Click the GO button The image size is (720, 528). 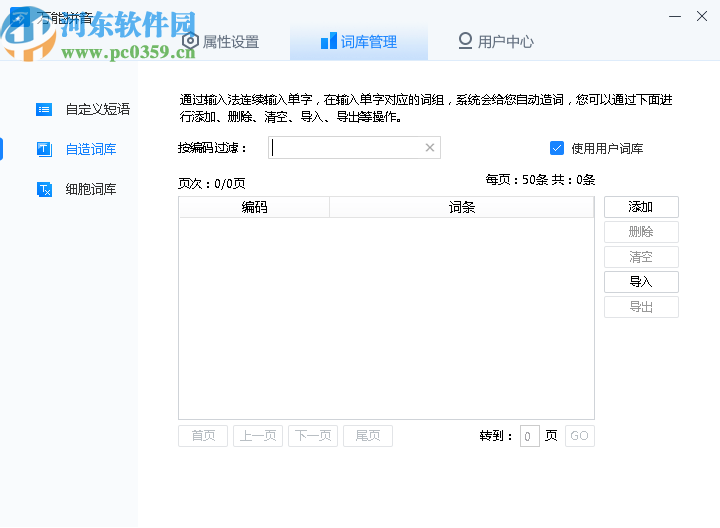pyautogui.click(x=579, y=436)
